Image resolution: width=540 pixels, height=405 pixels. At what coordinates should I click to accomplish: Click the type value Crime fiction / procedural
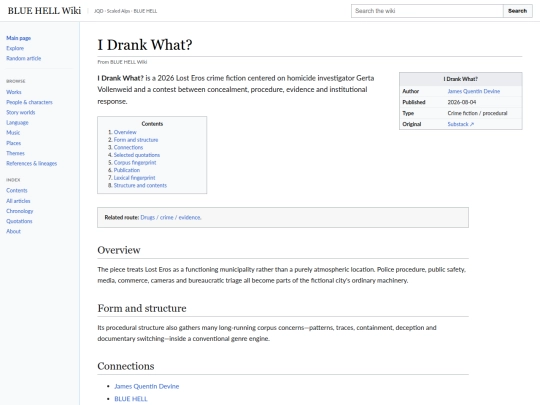coord(477,113)
